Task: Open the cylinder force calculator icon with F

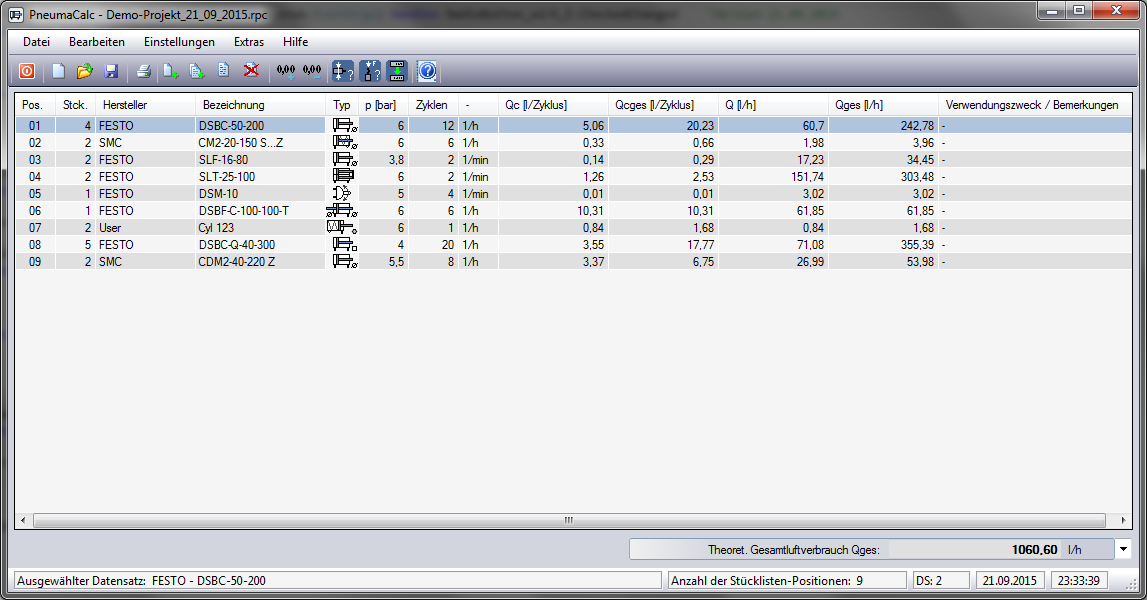Action: click(371, 71)
